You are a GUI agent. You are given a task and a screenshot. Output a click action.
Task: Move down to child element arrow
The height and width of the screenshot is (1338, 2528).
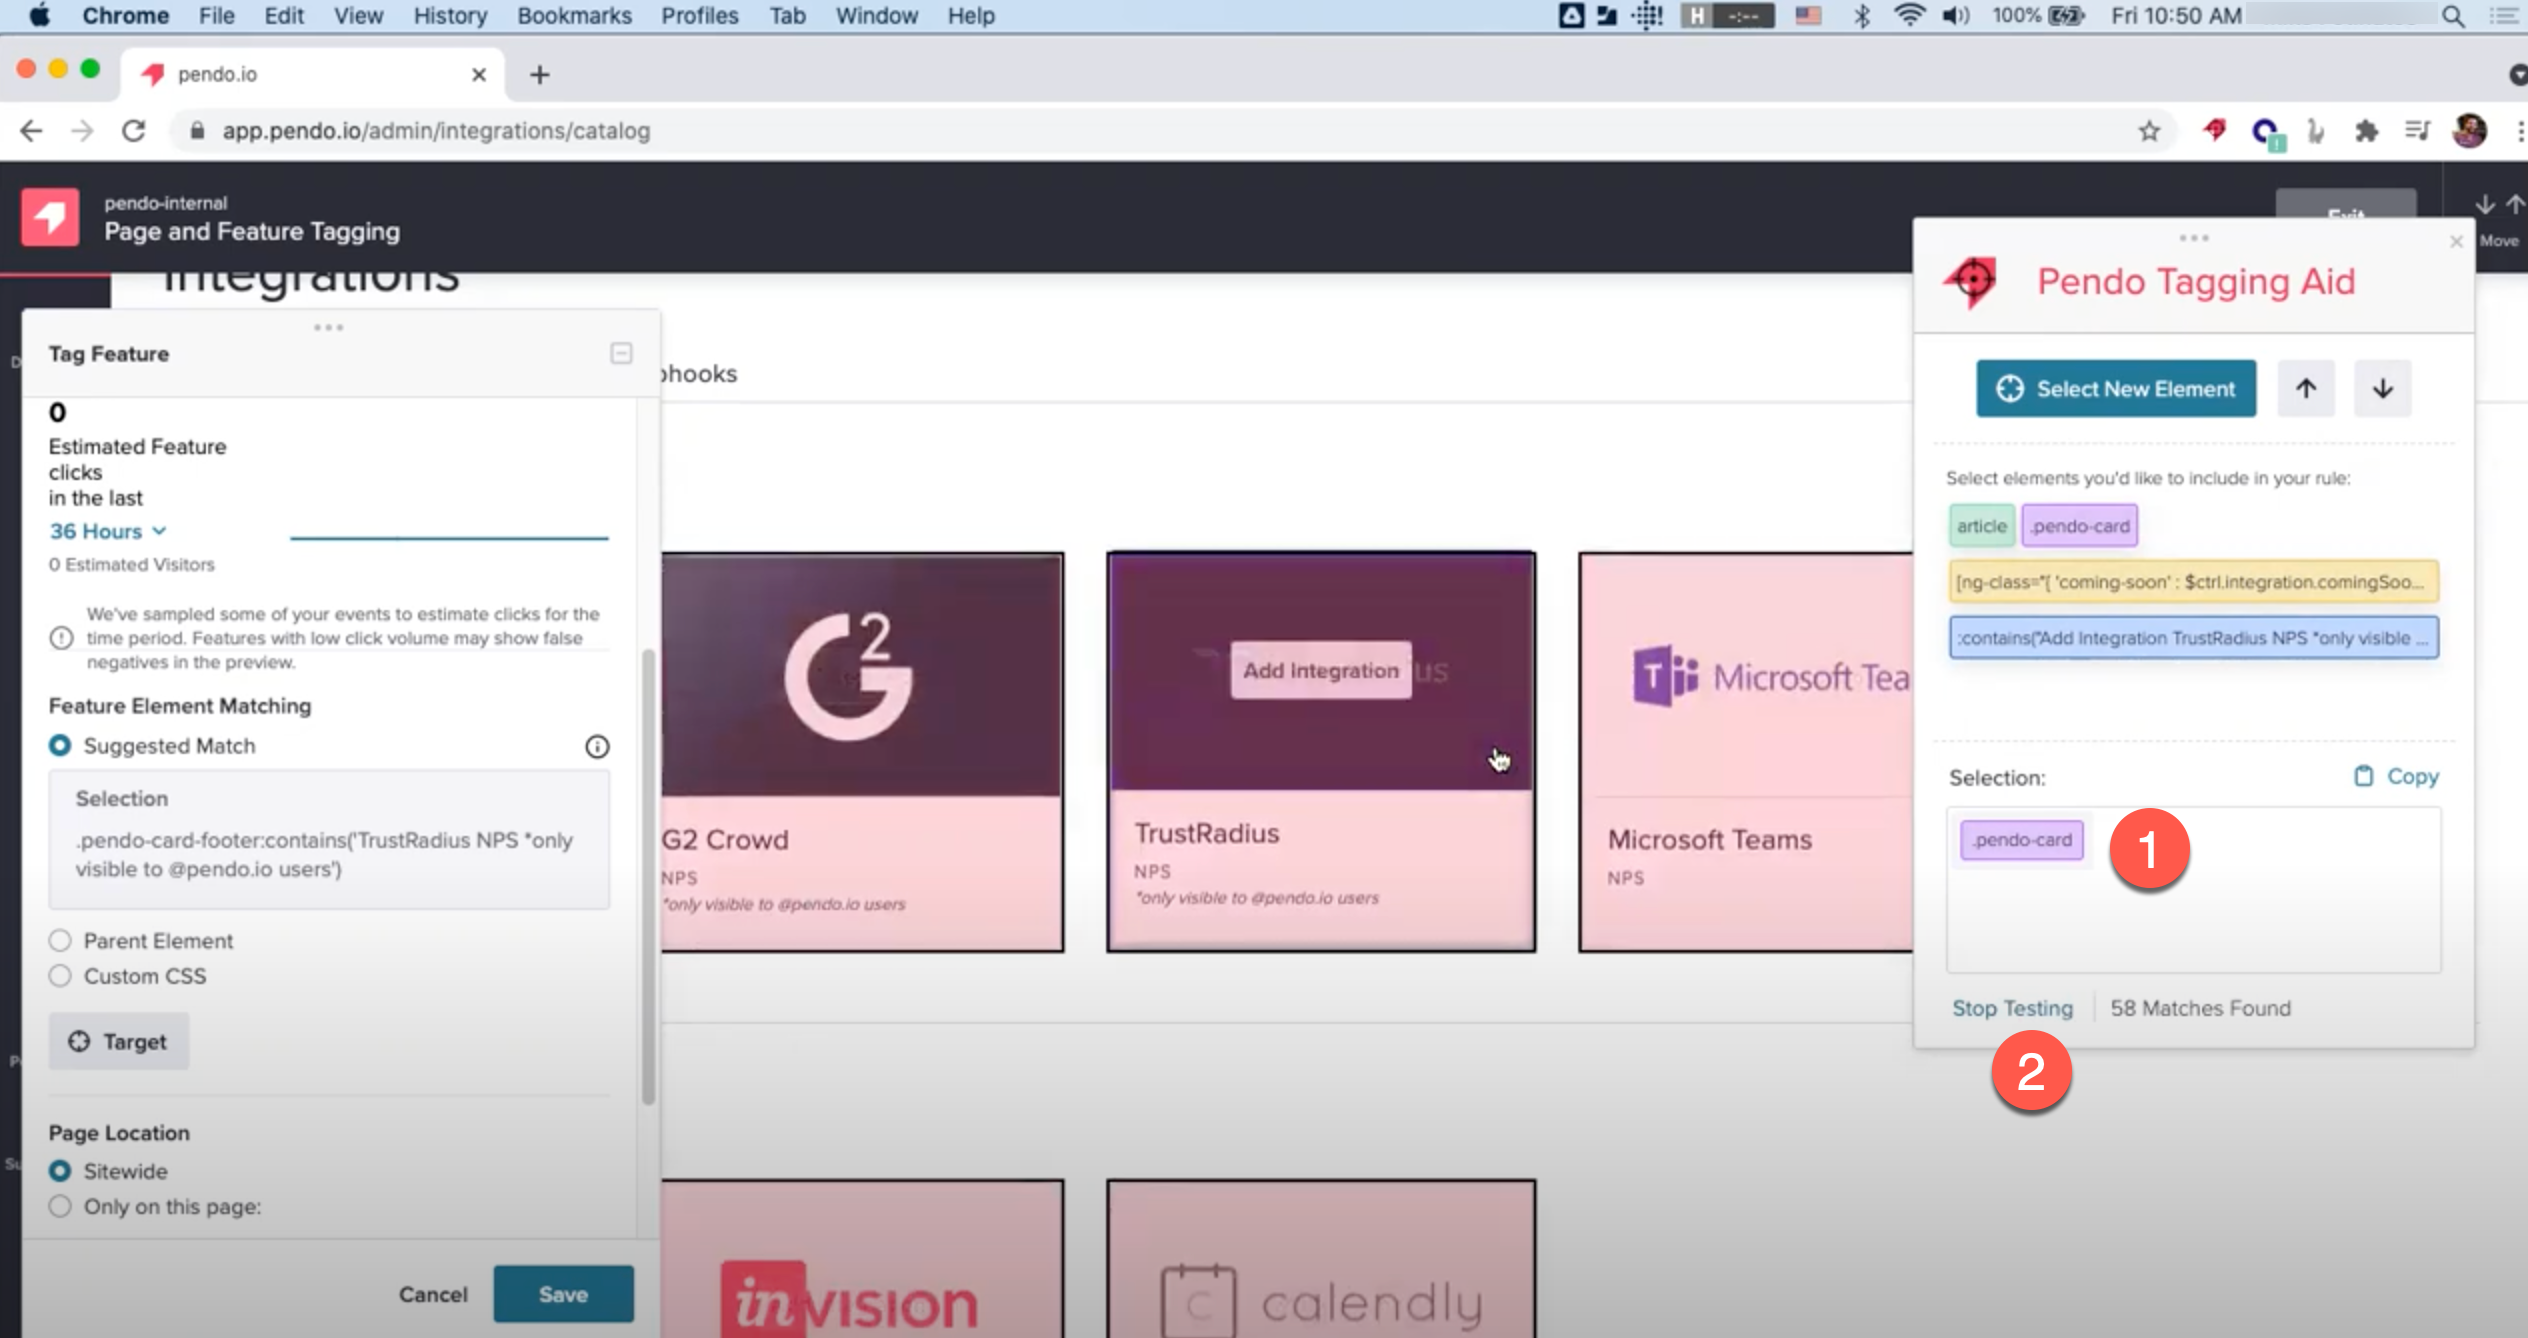click(x=2382, y=388)
